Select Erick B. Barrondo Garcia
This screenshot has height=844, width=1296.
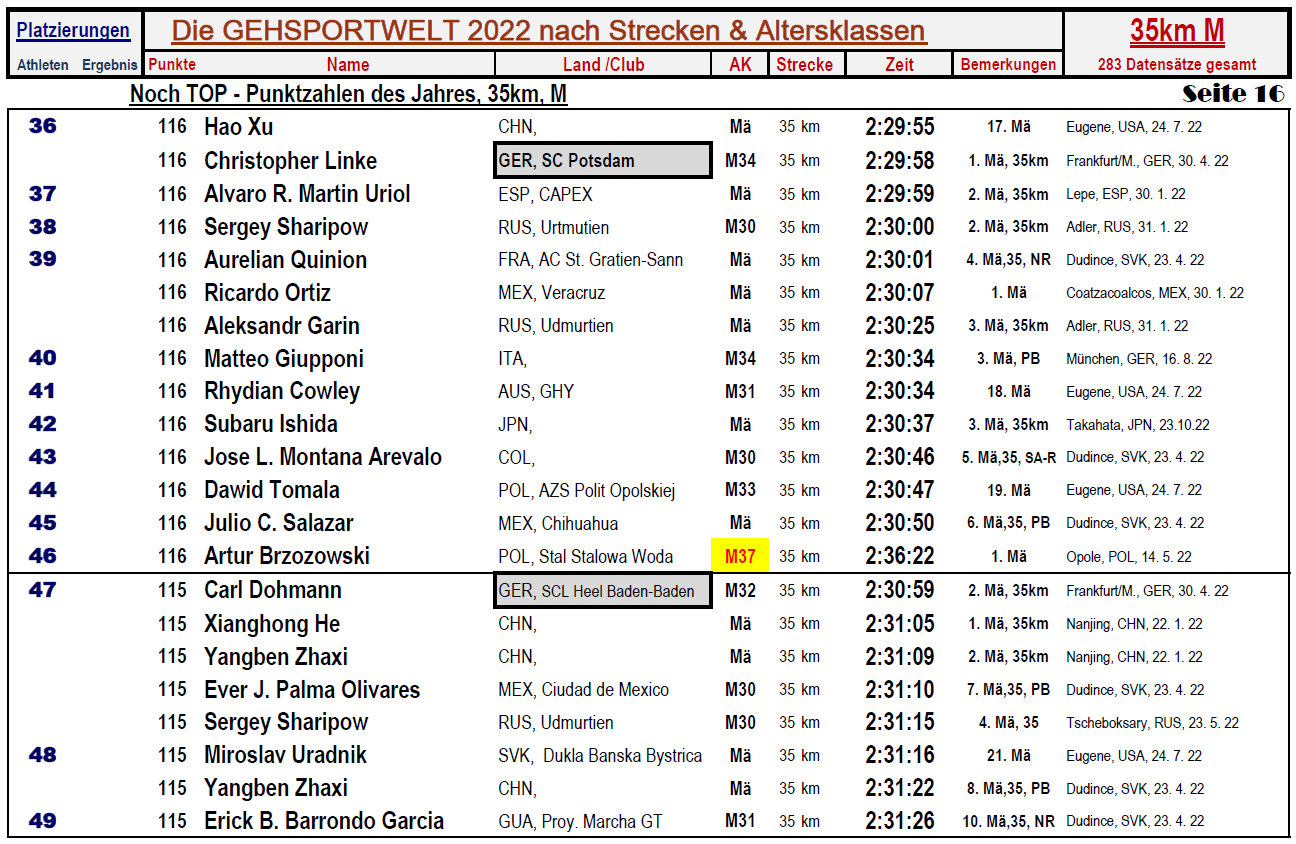pos(324,821)
